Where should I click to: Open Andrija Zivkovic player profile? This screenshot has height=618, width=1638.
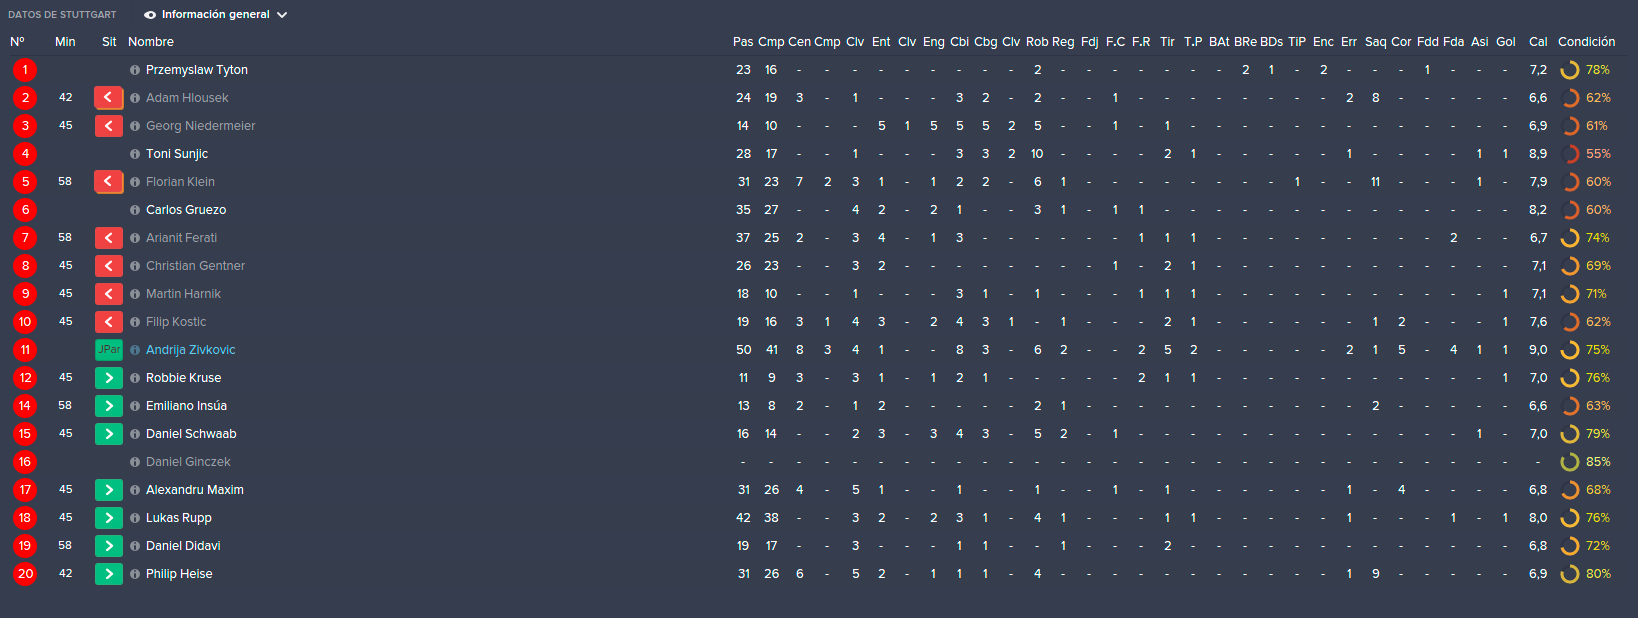tap(191, 350)
